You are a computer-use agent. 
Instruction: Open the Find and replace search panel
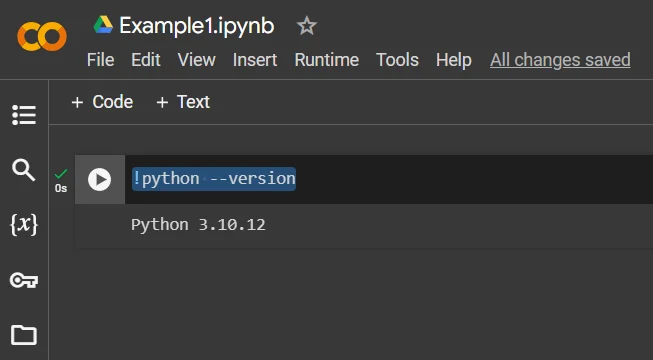click(24, 170)
